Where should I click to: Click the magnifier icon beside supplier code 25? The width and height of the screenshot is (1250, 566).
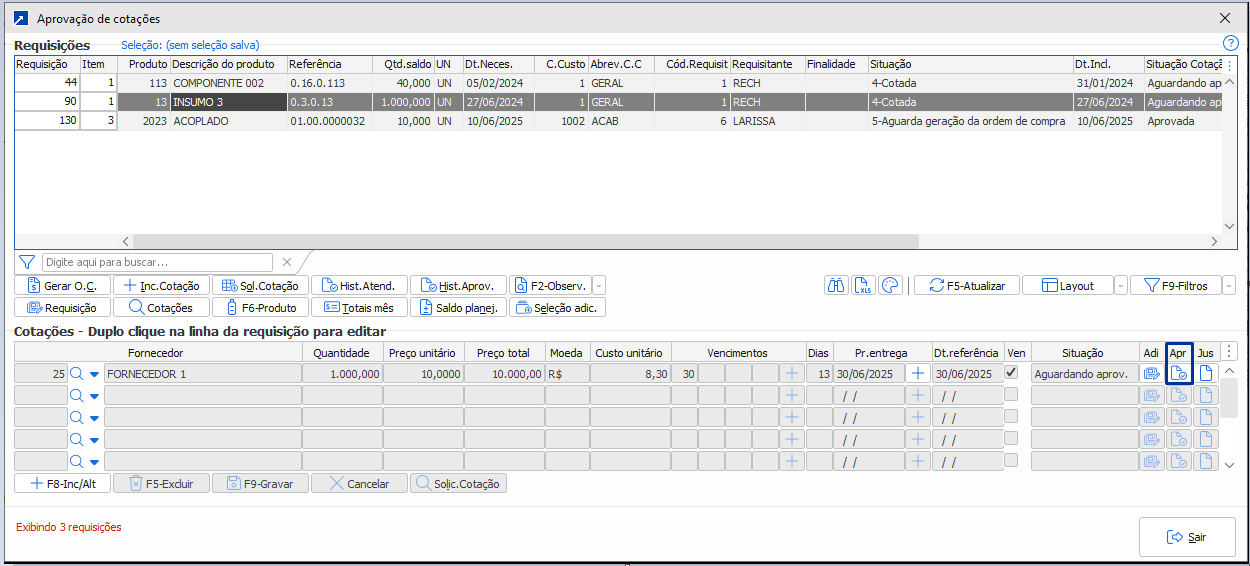(x=76, y=374)
